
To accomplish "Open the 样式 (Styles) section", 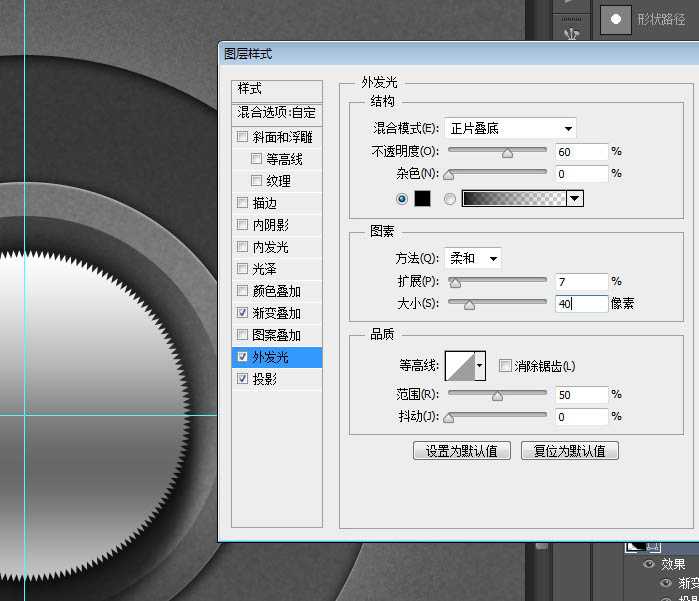I will (277, 89).
